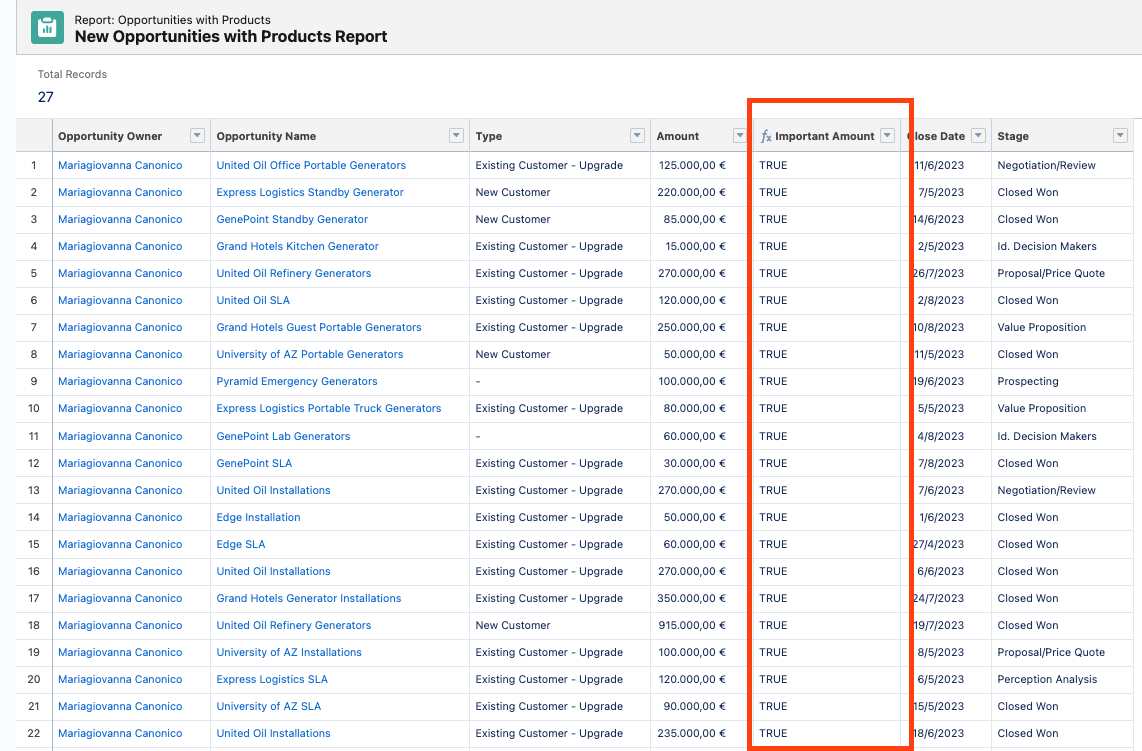
Task: Open the Close Date column dropdown
Action: [x=979, y=135]
